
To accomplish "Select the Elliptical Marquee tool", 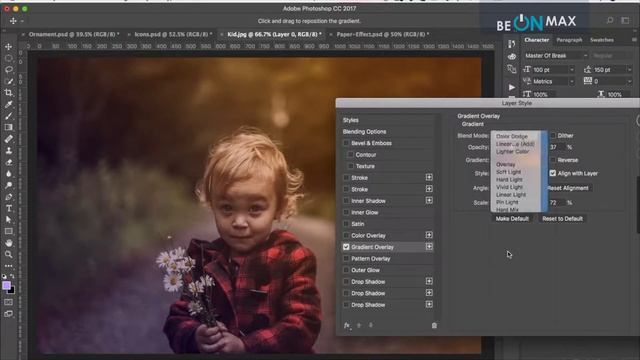I will point(9,58).
